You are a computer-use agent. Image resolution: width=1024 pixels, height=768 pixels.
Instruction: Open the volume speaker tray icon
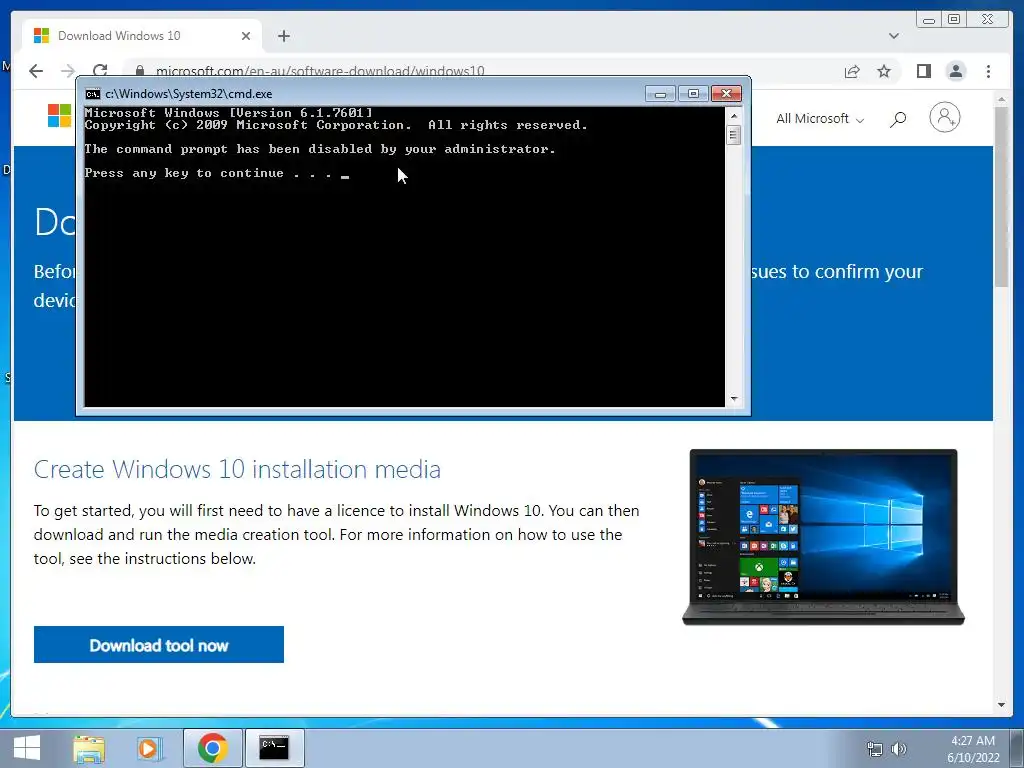tap(899, 749)
